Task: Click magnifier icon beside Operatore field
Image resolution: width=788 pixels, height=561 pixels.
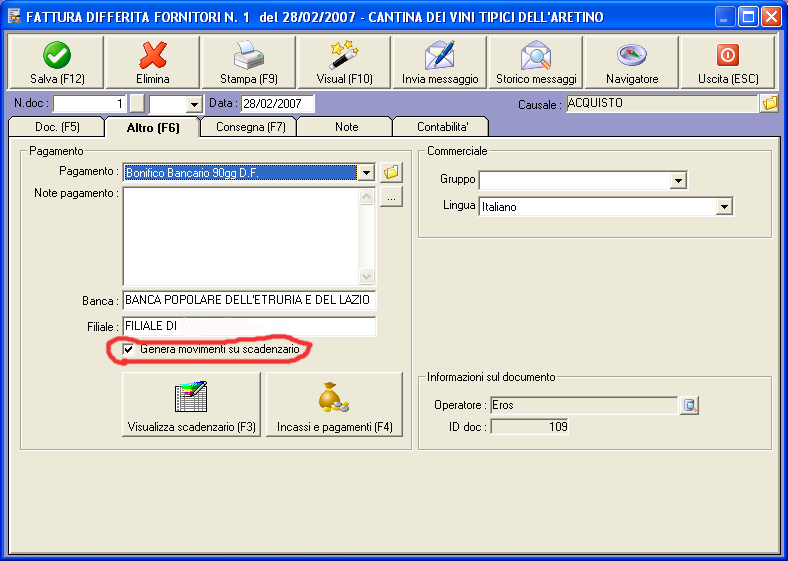Action: click(690, 405)
